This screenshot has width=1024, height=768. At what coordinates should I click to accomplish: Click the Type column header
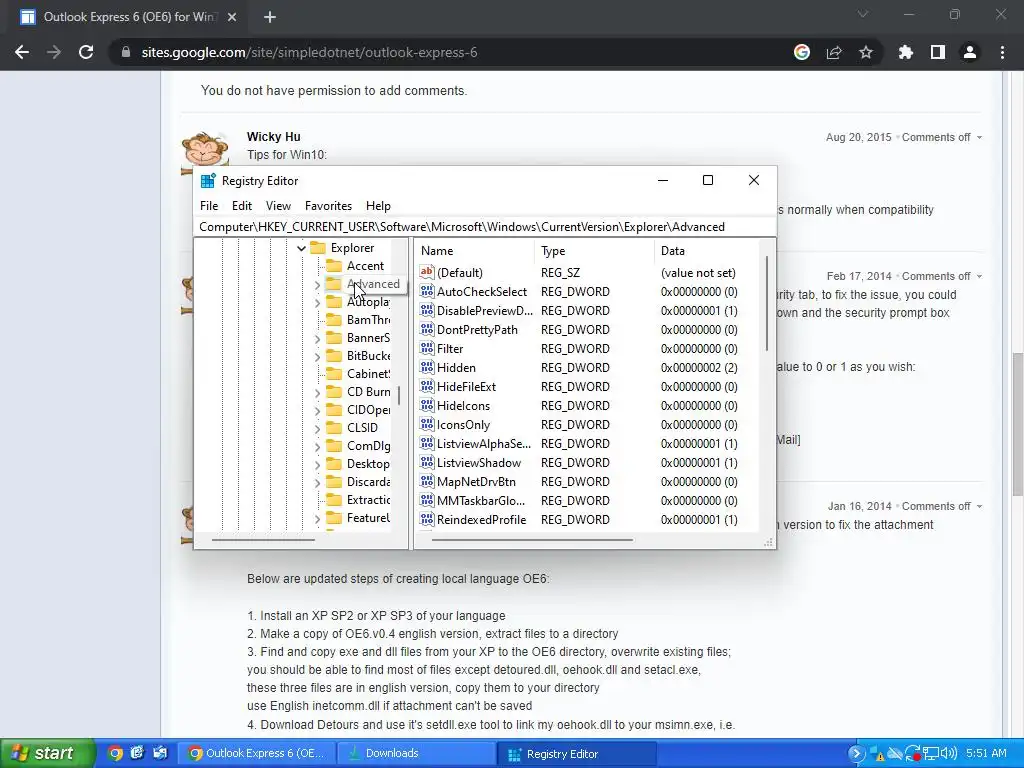click(594, 251)
